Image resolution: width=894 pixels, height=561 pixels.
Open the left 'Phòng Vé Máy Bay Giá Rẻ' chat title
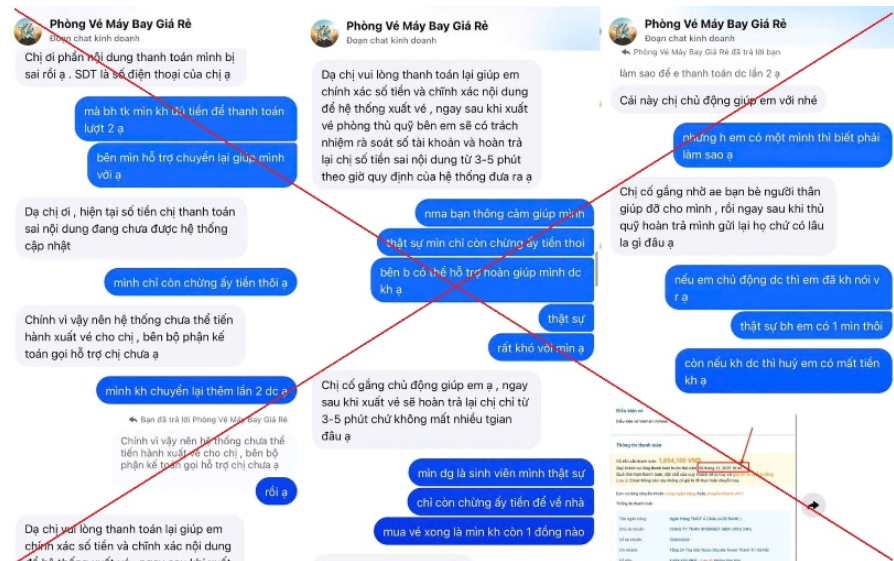[x=120, y=24]
